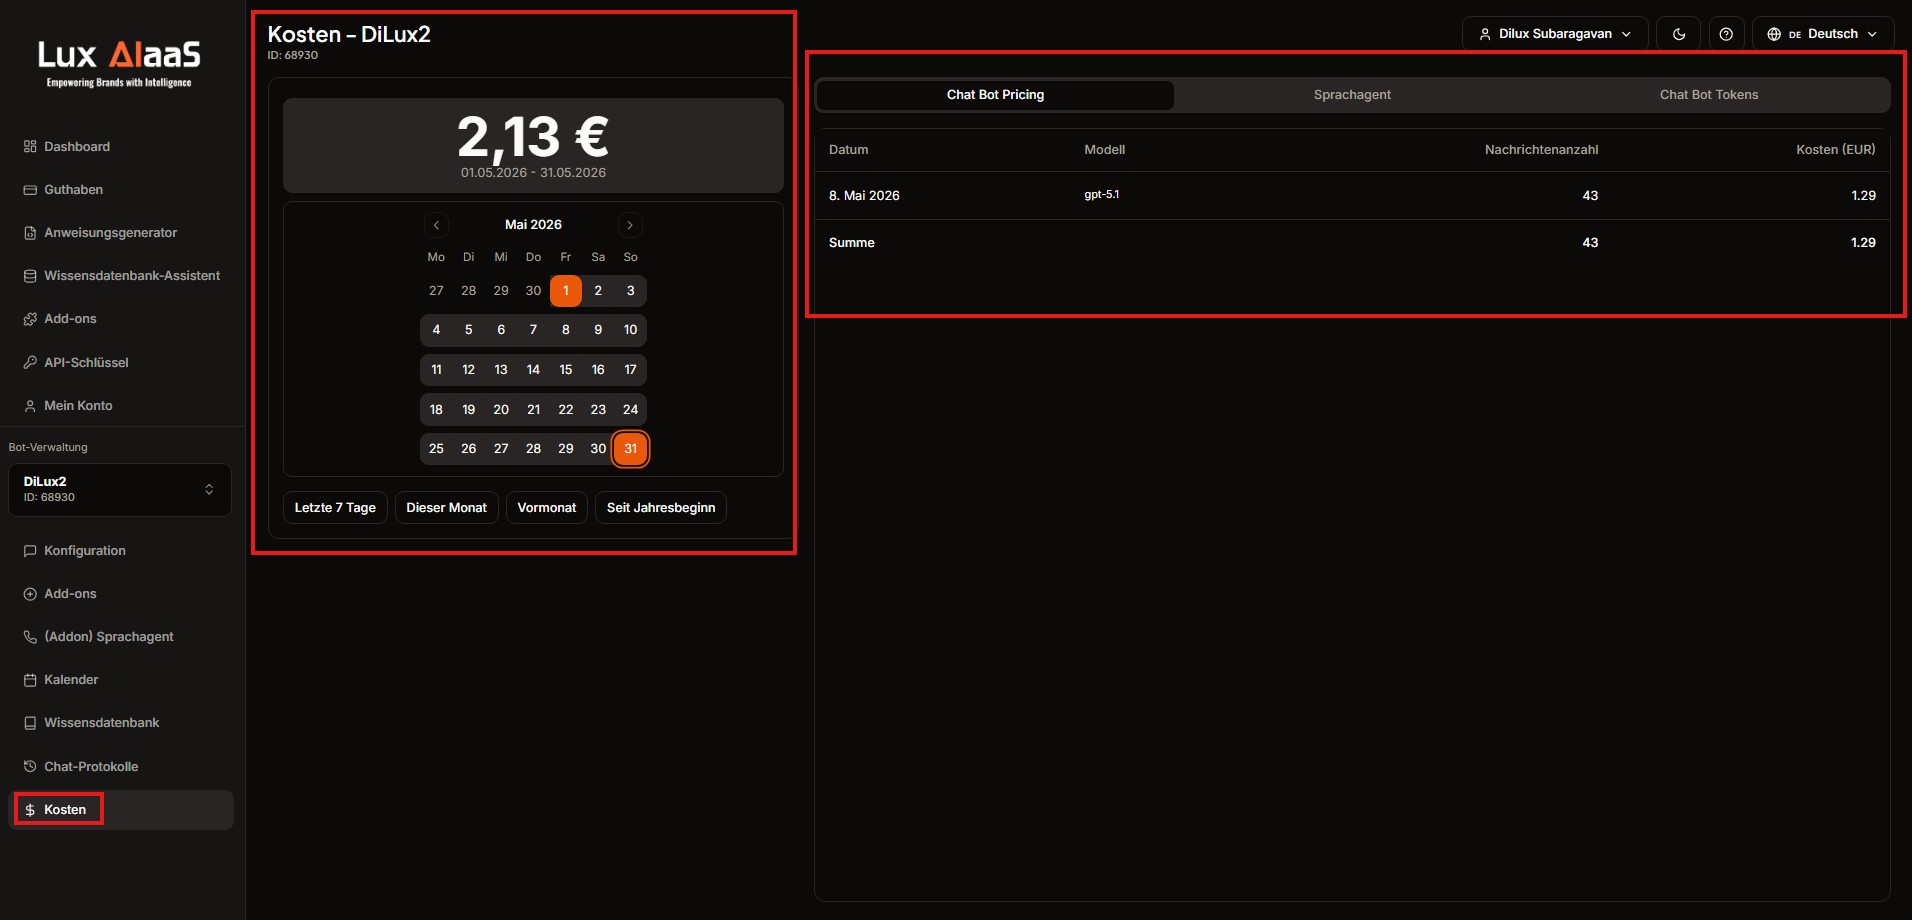Viewport: 1912px width, 920px height.
Task: Select Dieser Monat range
Action: point(446,507)
